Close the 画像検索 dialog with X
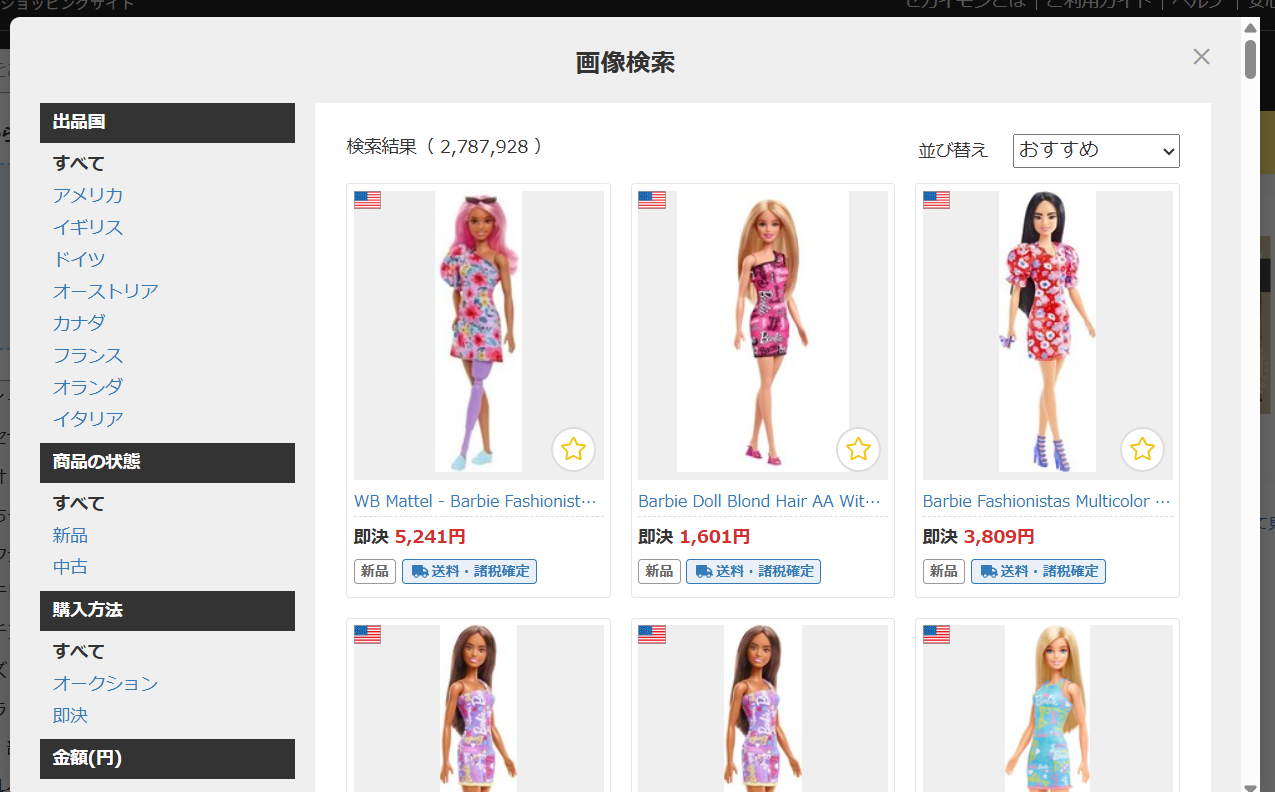Screen dimensions: 1275x792 click(x=1201, y=57)
